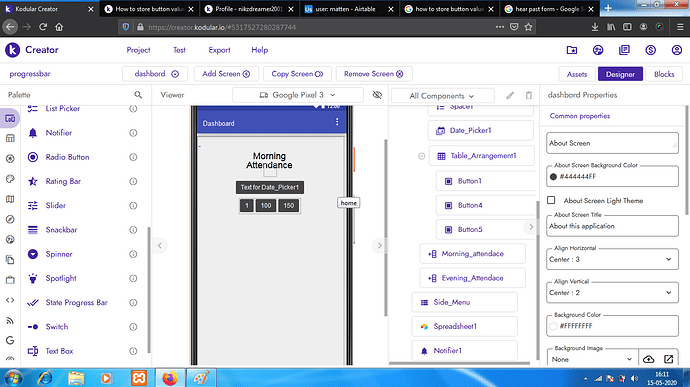Open the Align Horizontal dropdown
The image size is (690, 387).
click(x=612, y=260)
